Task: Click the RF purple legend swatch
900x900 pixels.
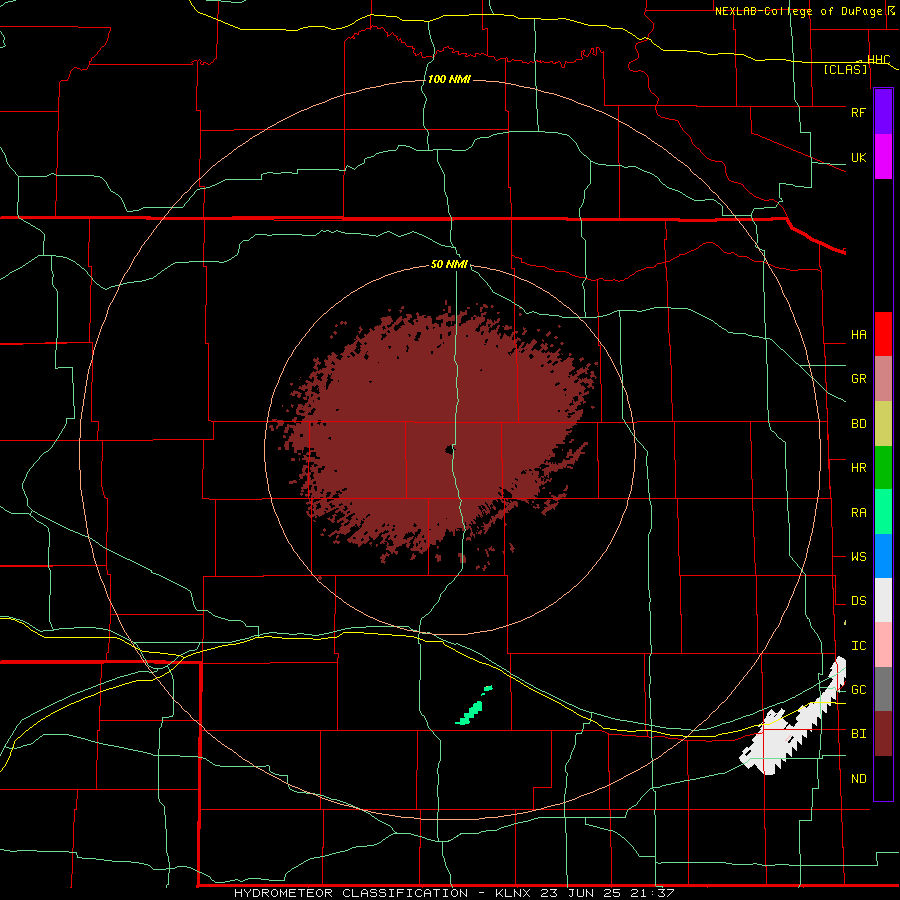Action: 883,112
